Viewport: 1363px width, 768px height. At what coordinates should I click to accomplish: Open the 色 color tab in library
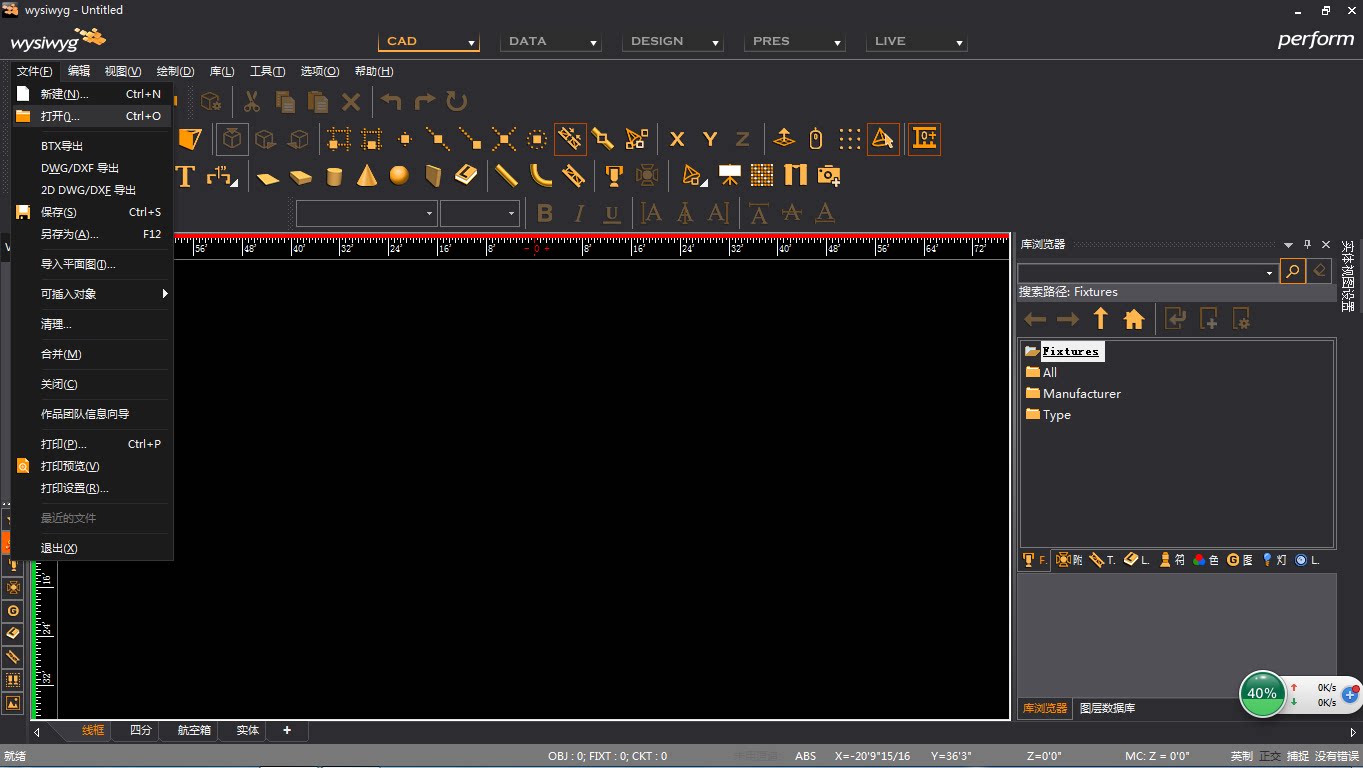pyautogui.click(x=1205, y=560)
